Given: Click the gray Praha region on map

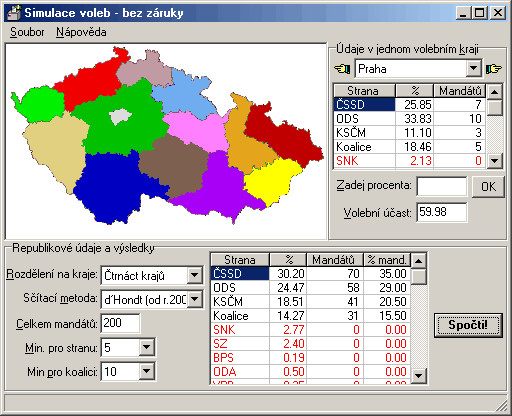Looking at the screenshot, I should [x=120, y=116].
